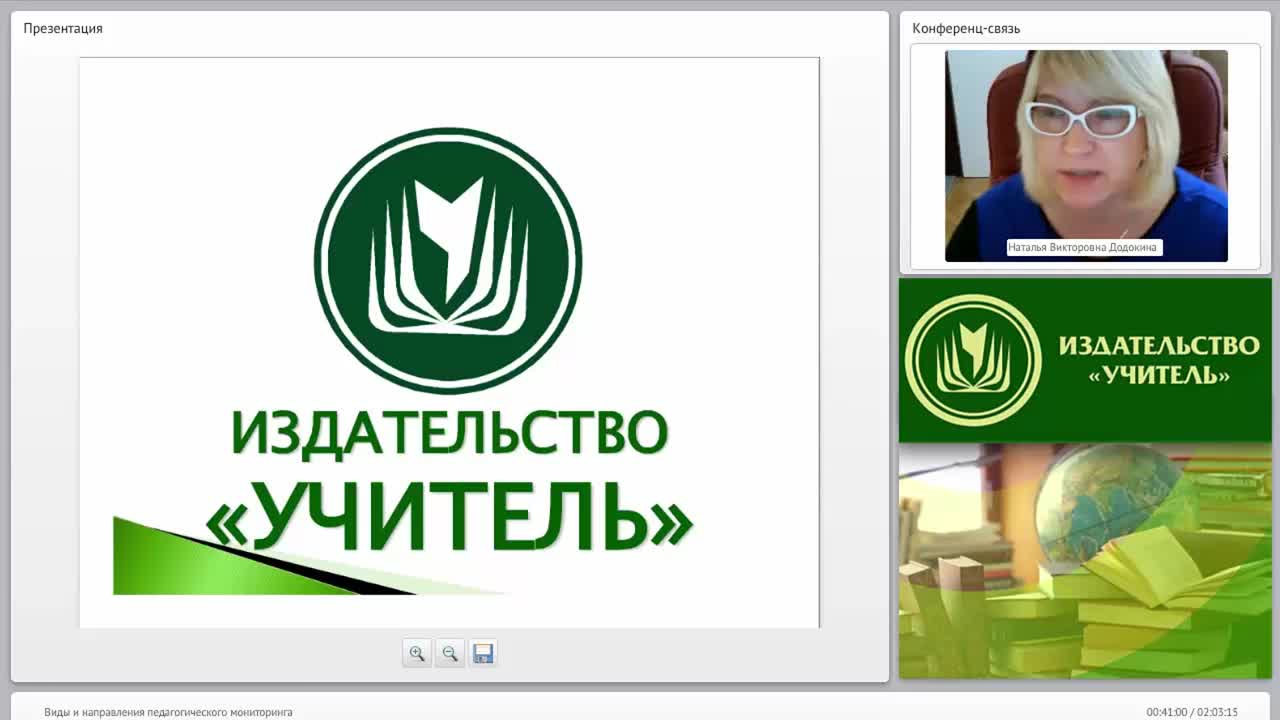The width and height of the screenshot is (1280, 720).
Task: Save the presentation with the floppy disk icon
Action: click(x=483, y=653)
